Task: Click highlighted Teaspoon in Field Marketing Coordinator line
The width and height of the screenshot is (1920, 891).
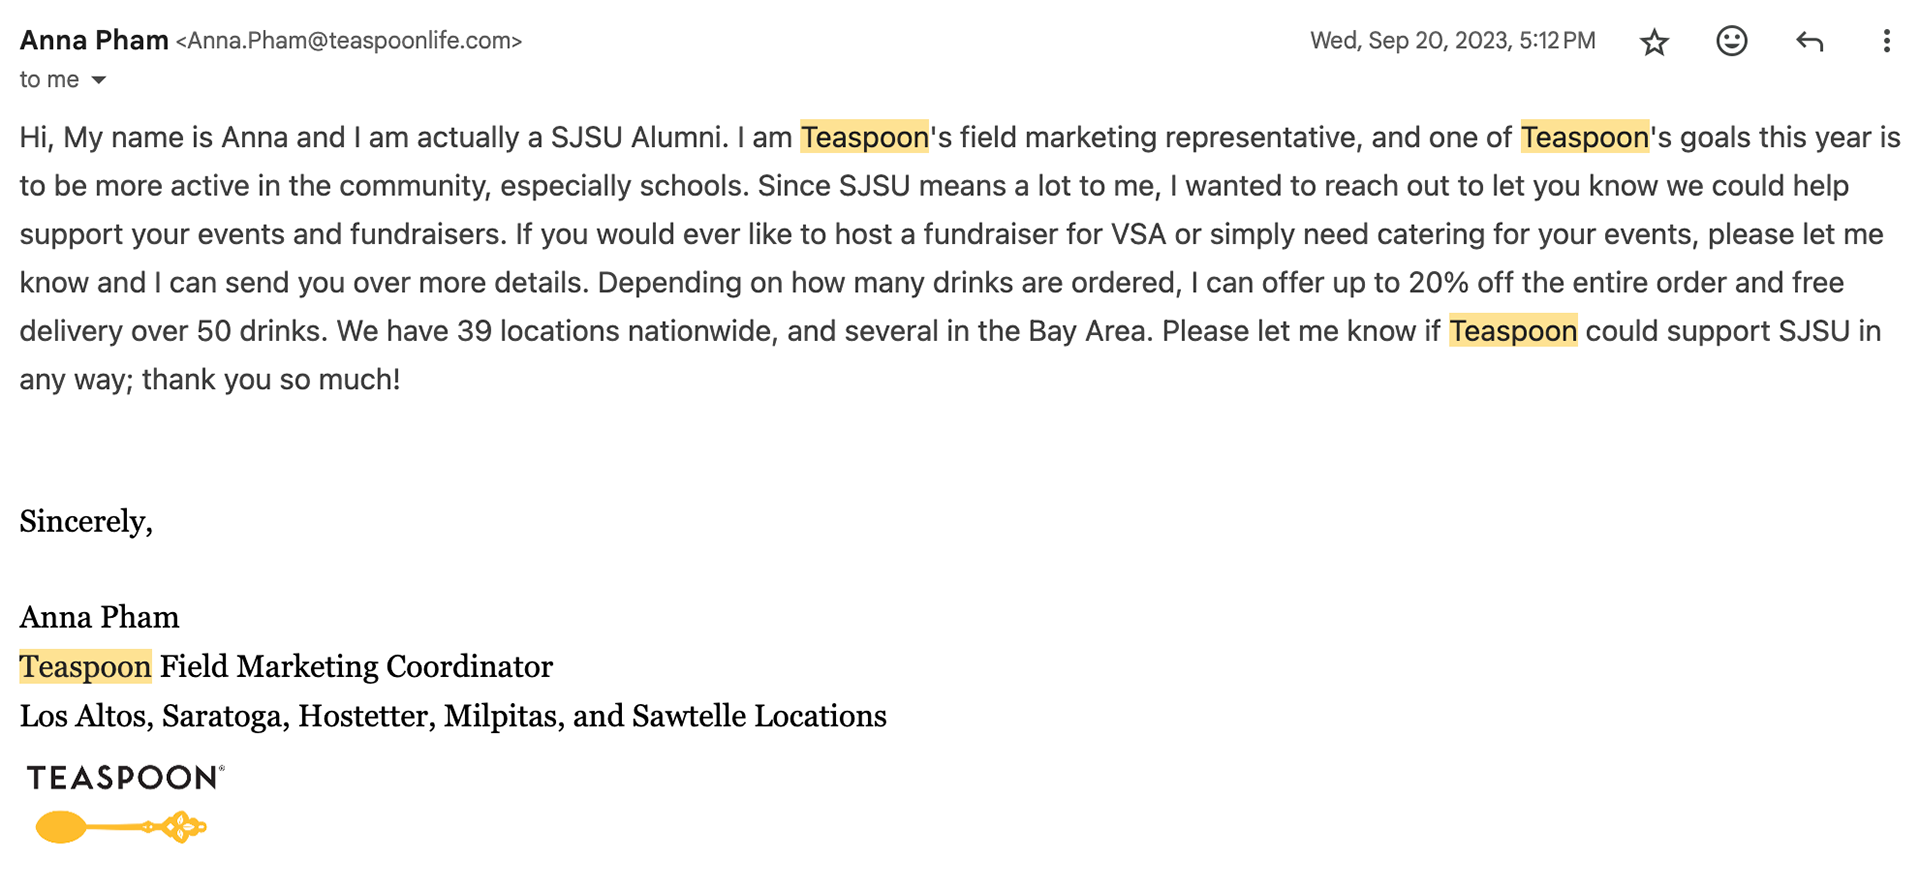Action: 85,667
